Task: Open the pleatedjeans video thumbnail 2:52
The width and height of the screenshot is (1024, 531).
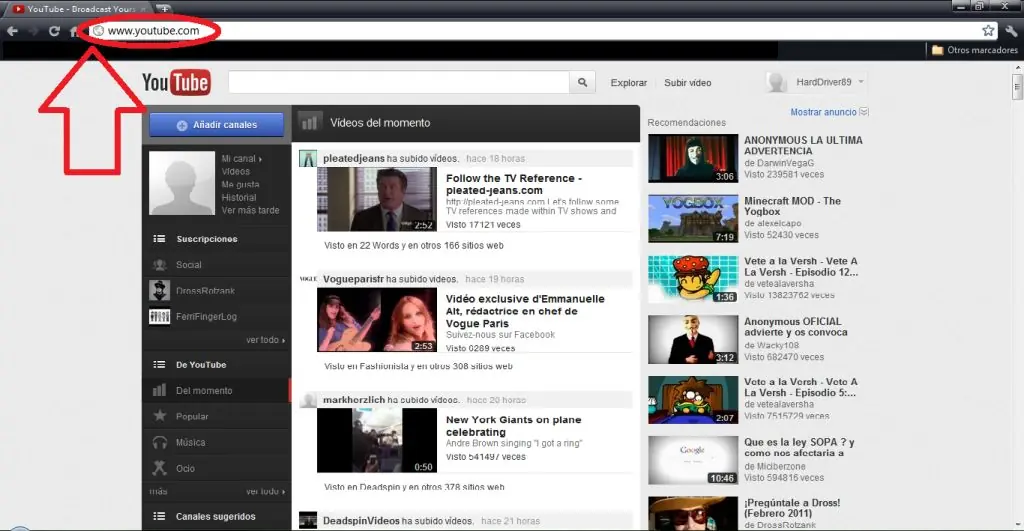Action: (377, 199)
